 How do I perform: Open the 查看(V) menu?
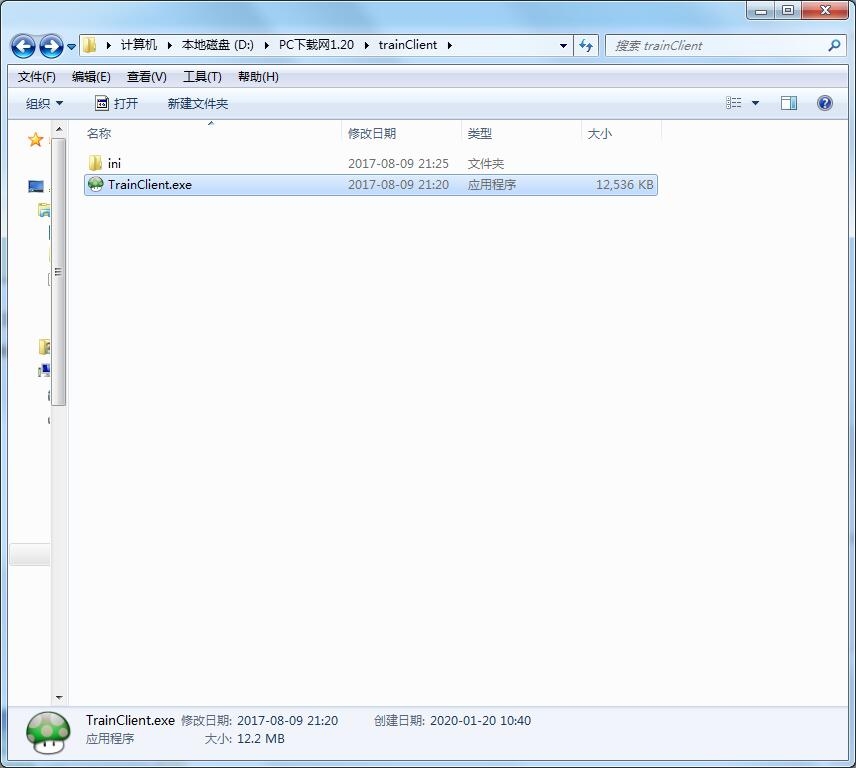(x=146, y=77)
